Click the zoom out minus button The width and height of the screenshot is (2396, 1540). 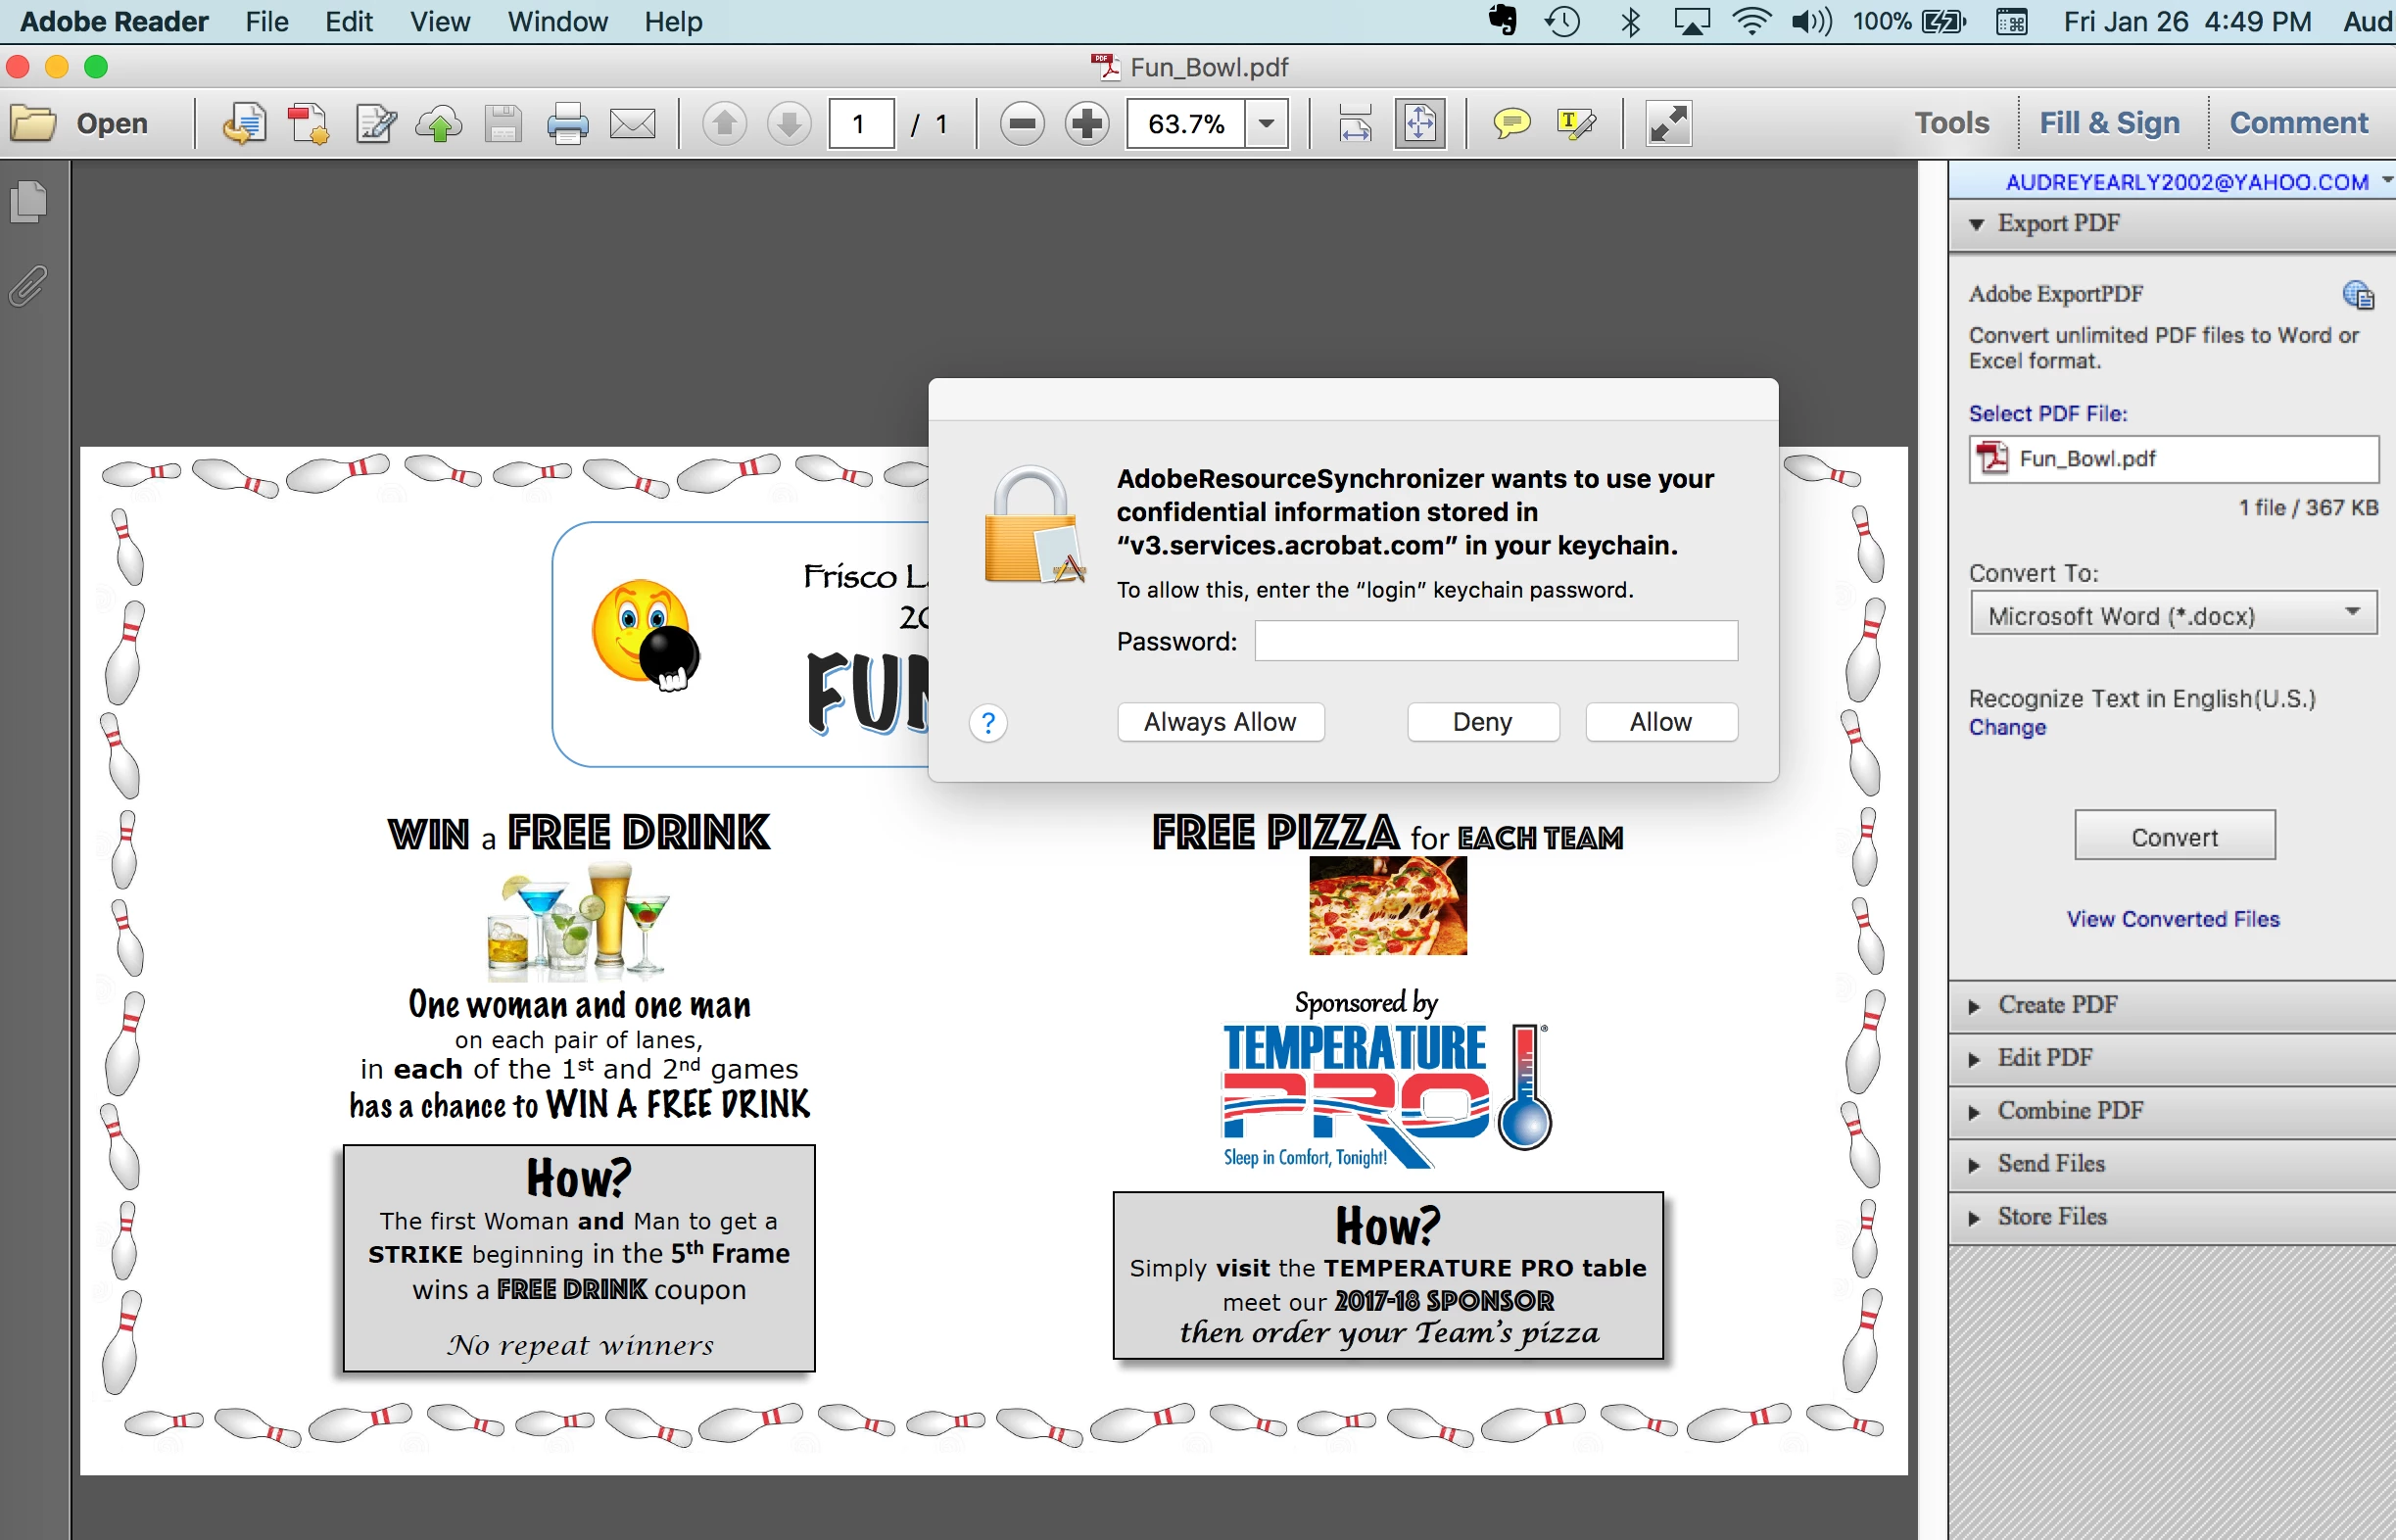[1022, 124]
